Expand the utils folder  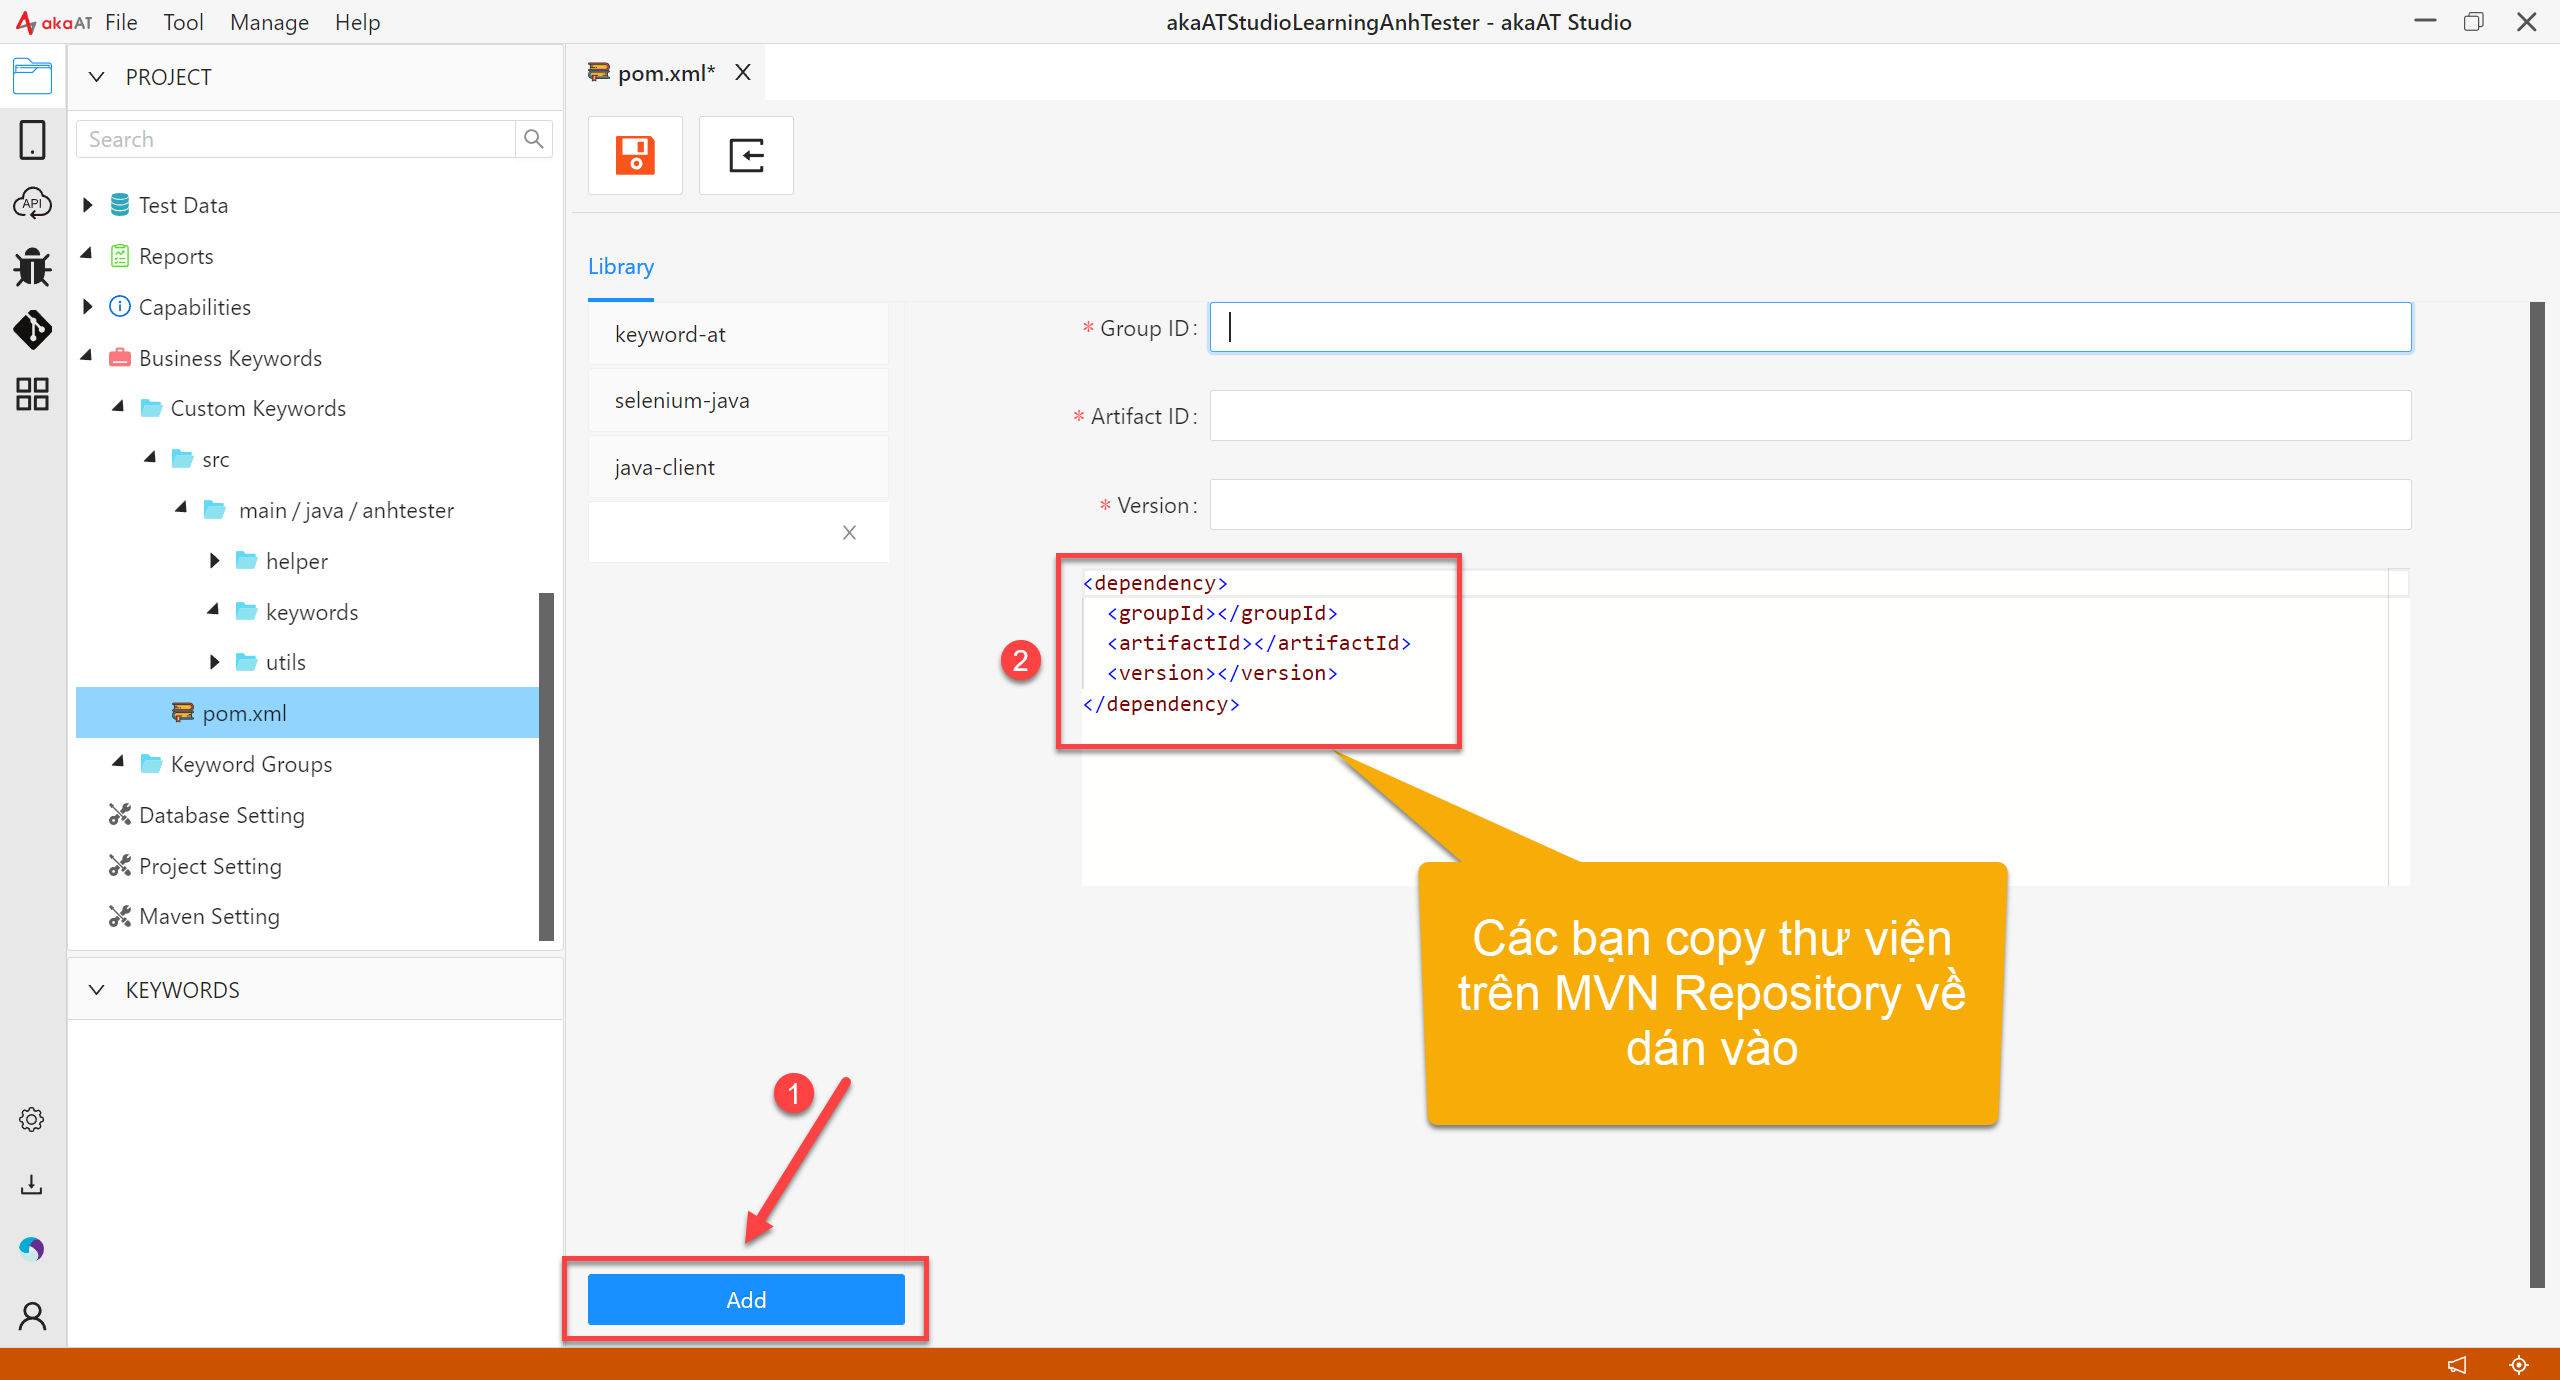click(x=214, y=662)
